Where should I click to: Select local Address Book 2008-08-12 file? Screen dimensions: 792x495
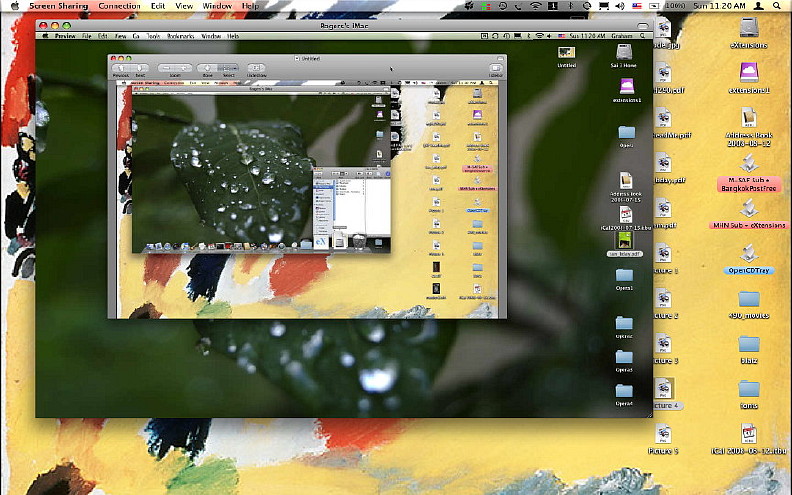(749, 118)
